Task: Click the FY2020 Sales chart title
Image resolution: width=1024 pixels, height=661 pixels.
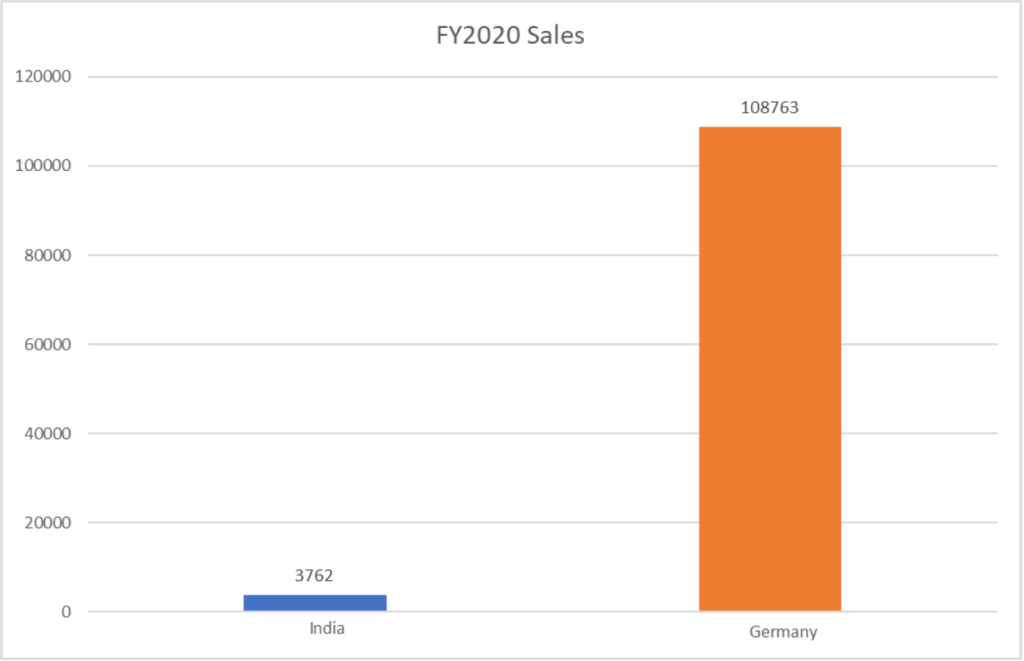Action: (511, 37)
